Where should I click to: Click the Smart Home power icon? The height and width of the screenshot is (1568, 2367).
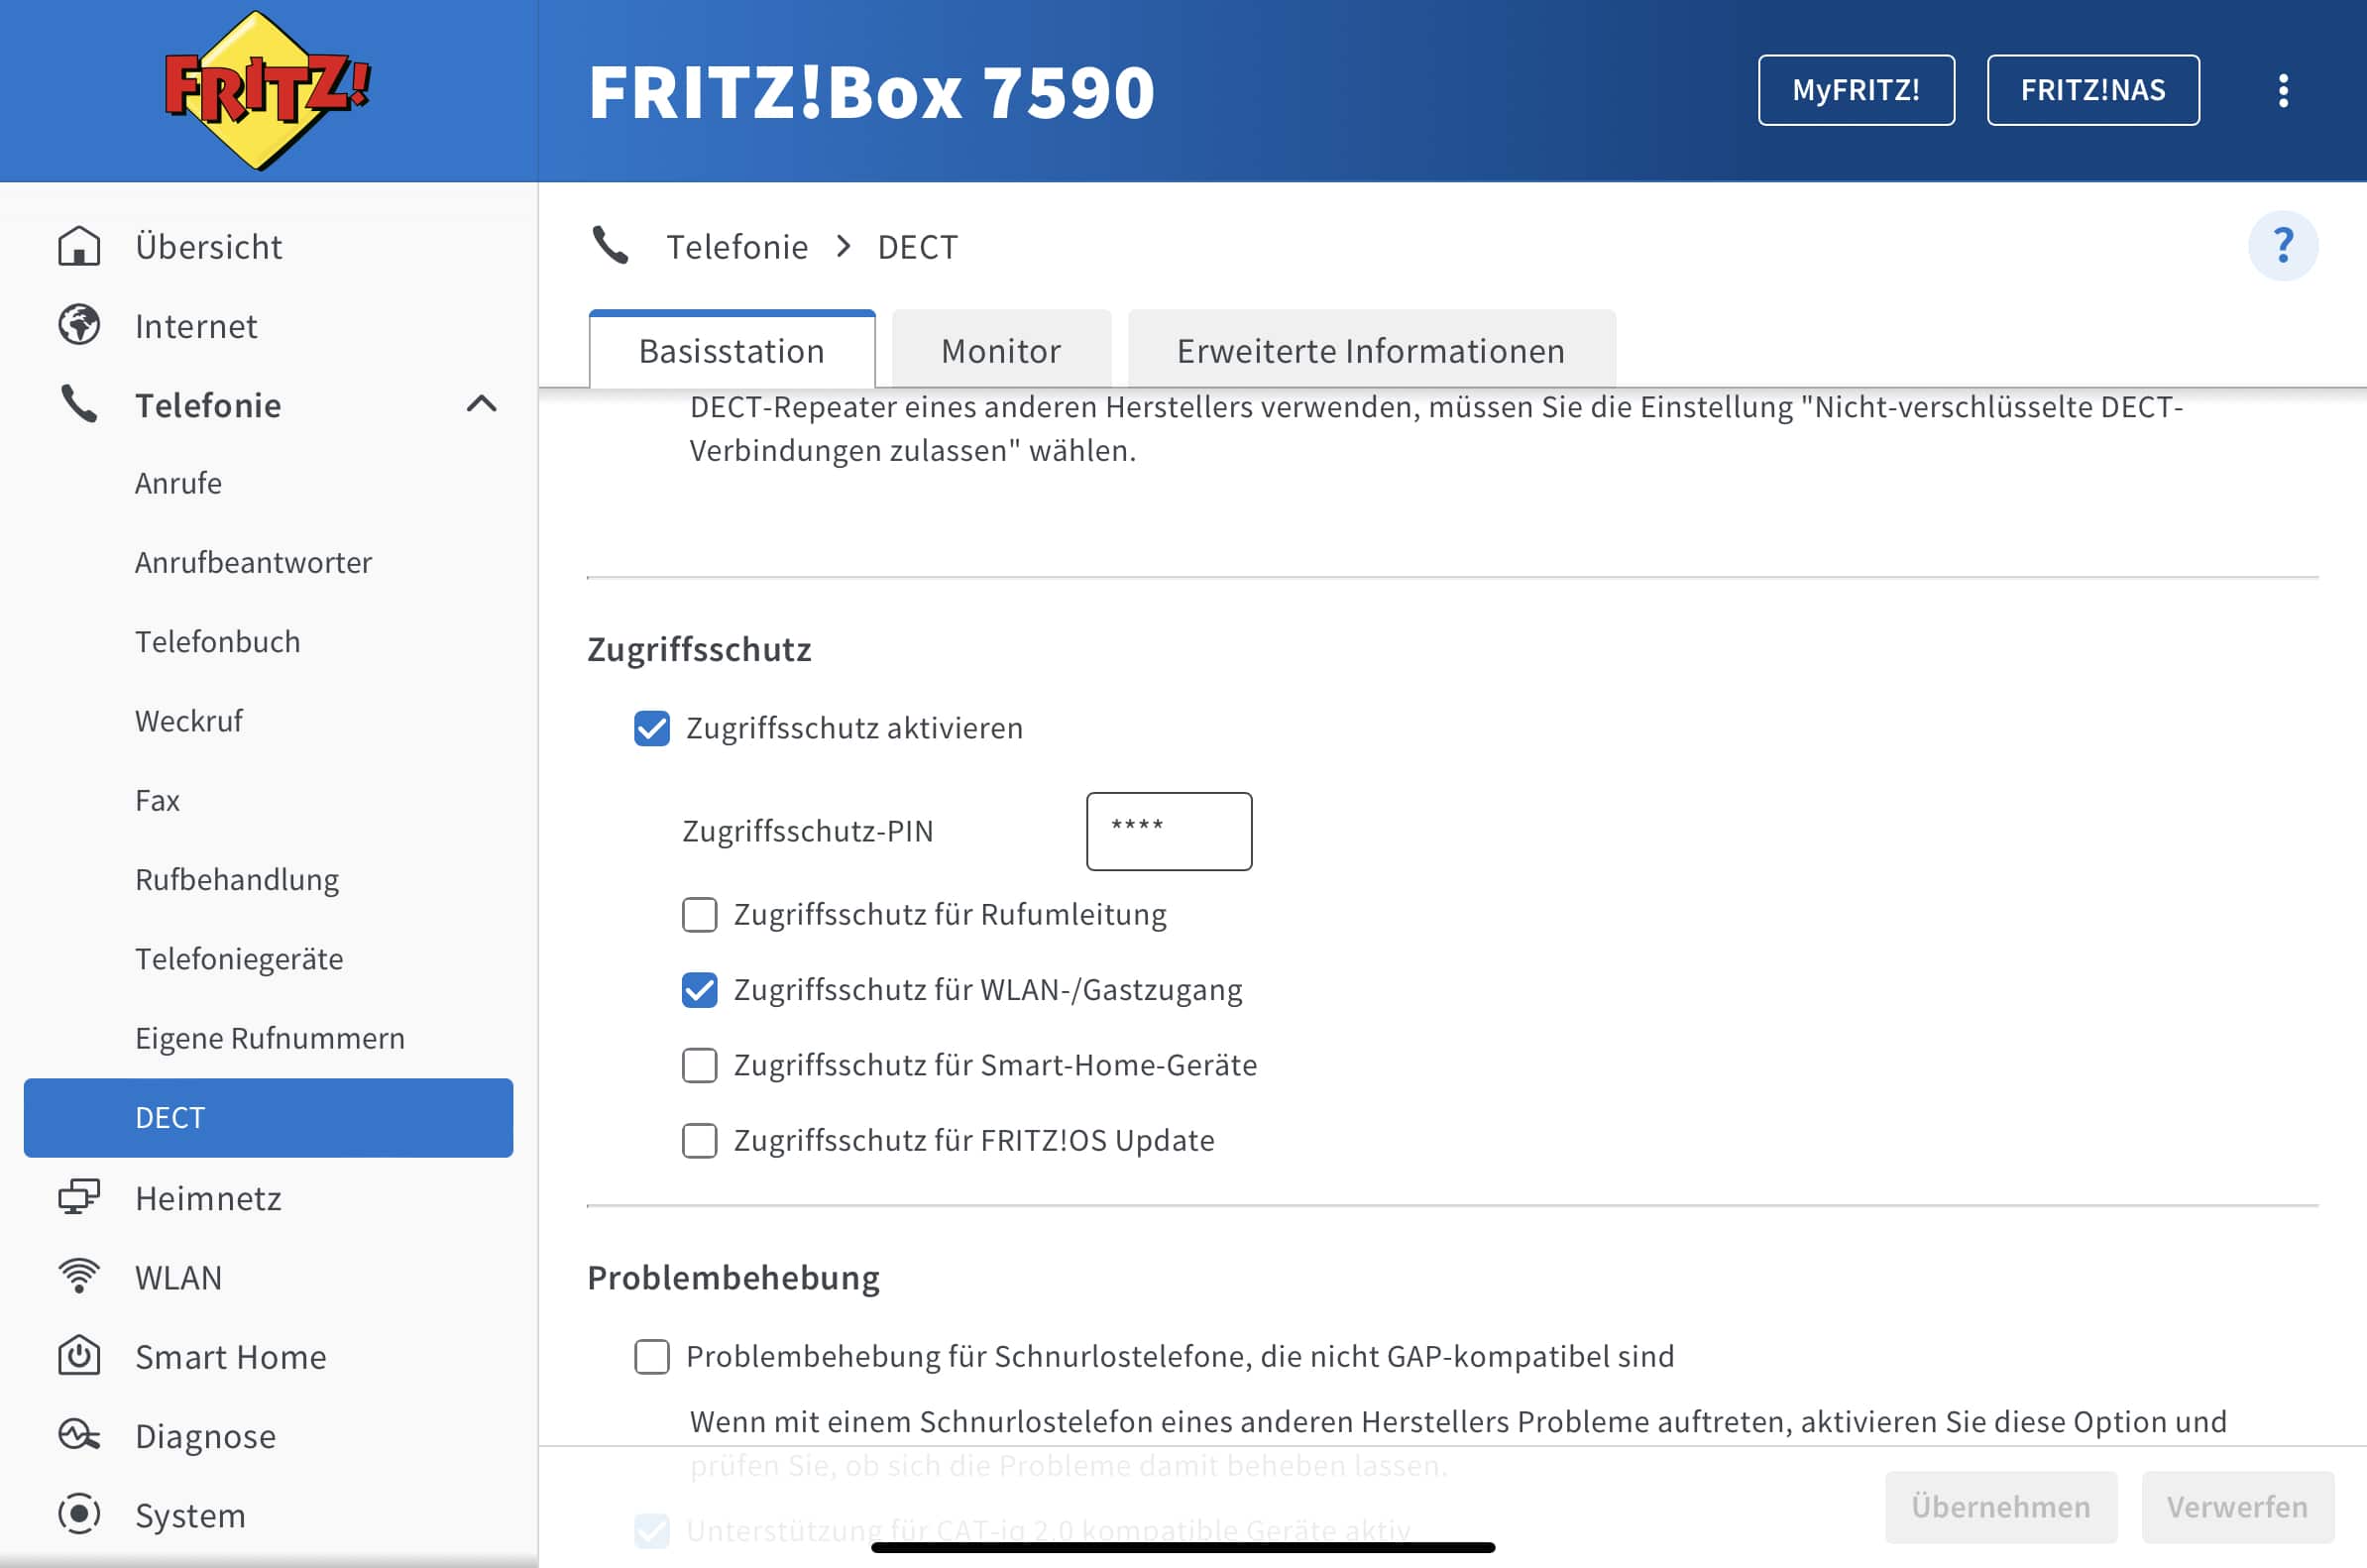pos(79,1355)
